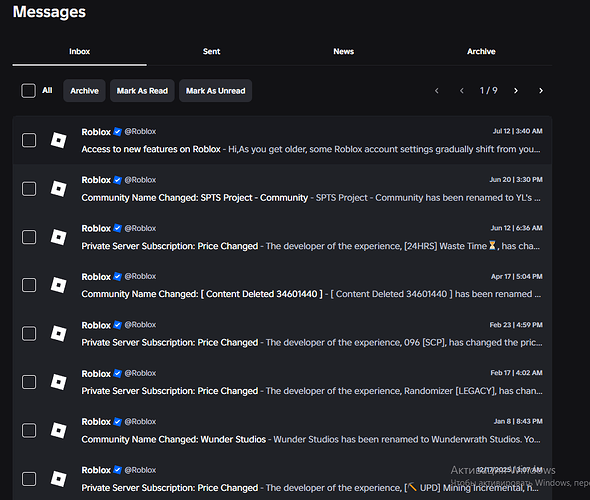The width and height of the screenshot is (590, 500).
Task: Open the Content Deleted 34601440 renamed message
Action: [282, 285]
